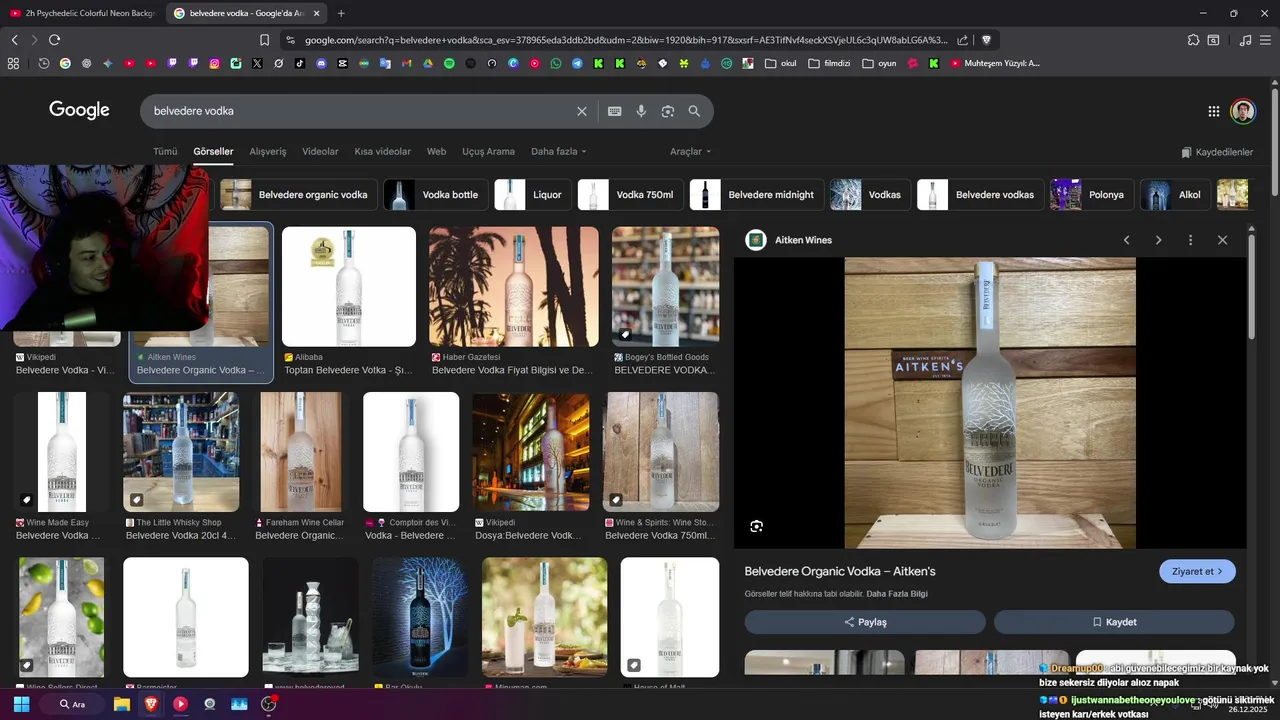Open three-dot options in image preview panel

coord(1190,240)
